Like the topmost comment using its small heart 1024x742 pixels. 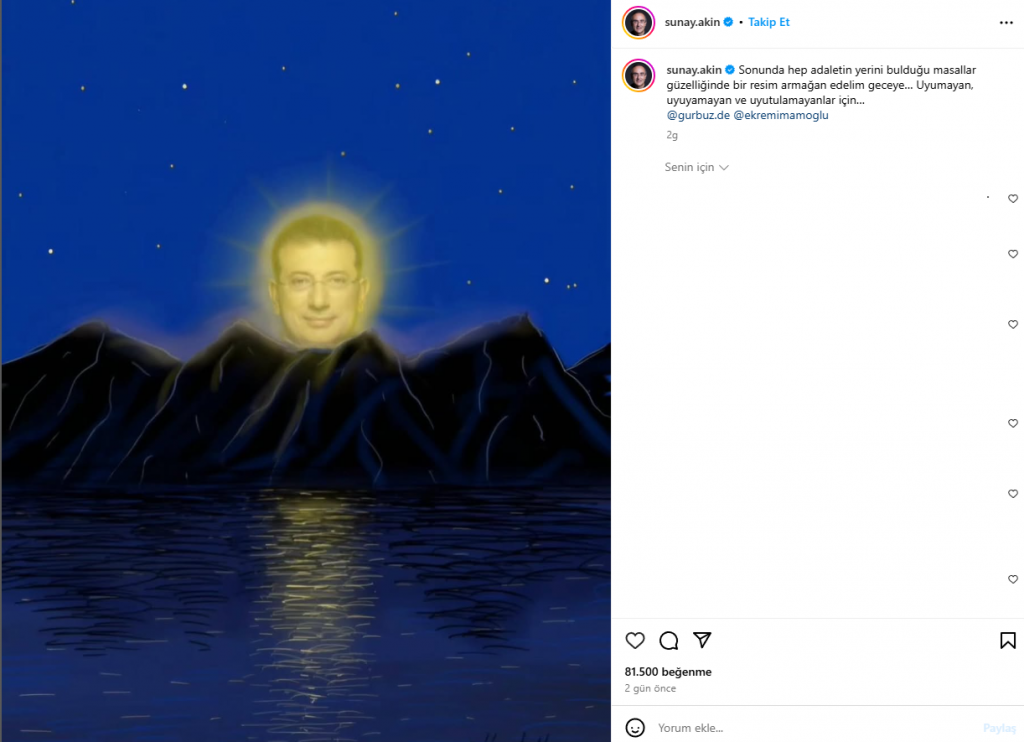point(1013,199)
